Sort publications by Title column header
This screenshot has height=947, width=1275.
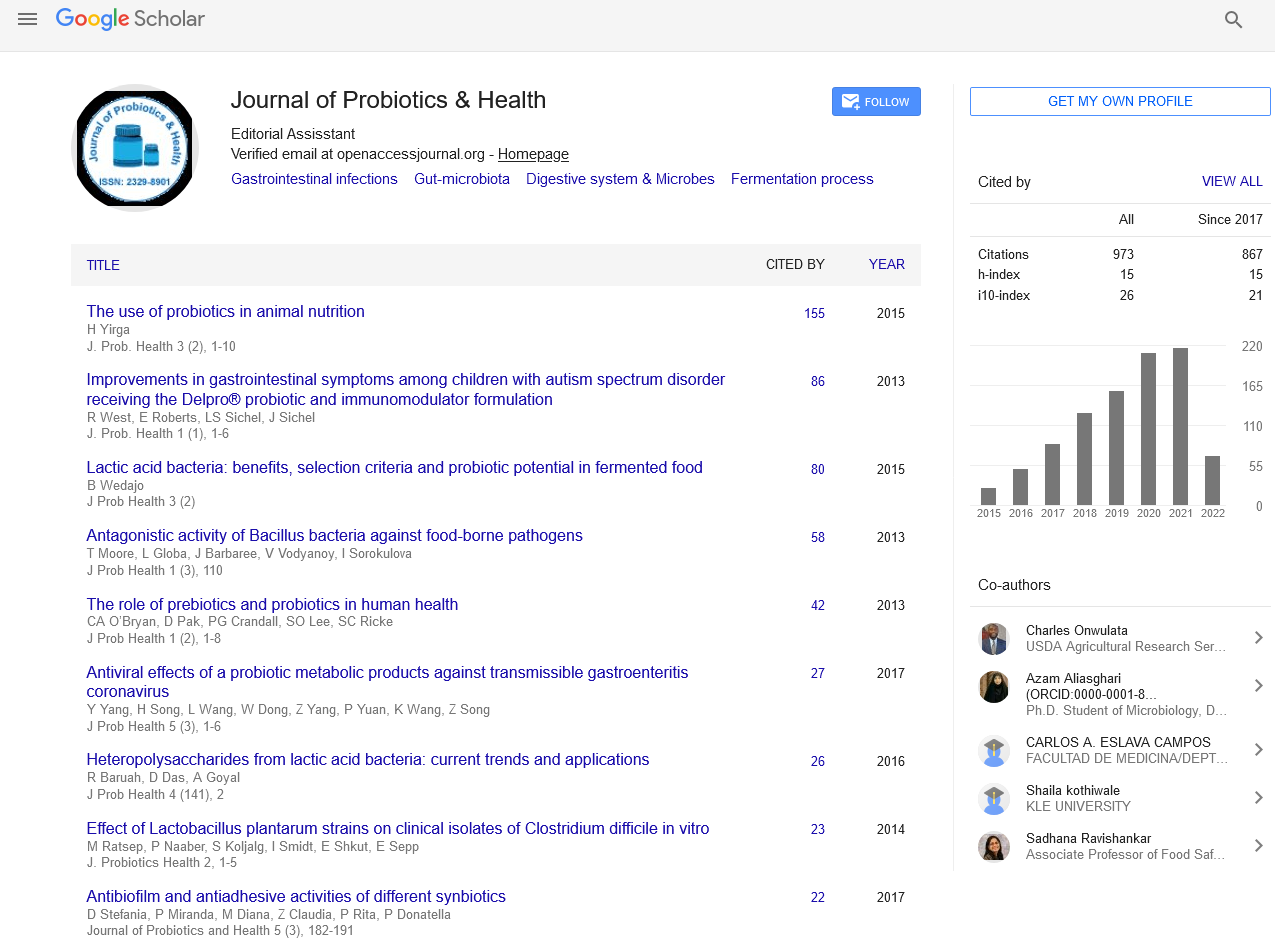[x=103, y=265]
